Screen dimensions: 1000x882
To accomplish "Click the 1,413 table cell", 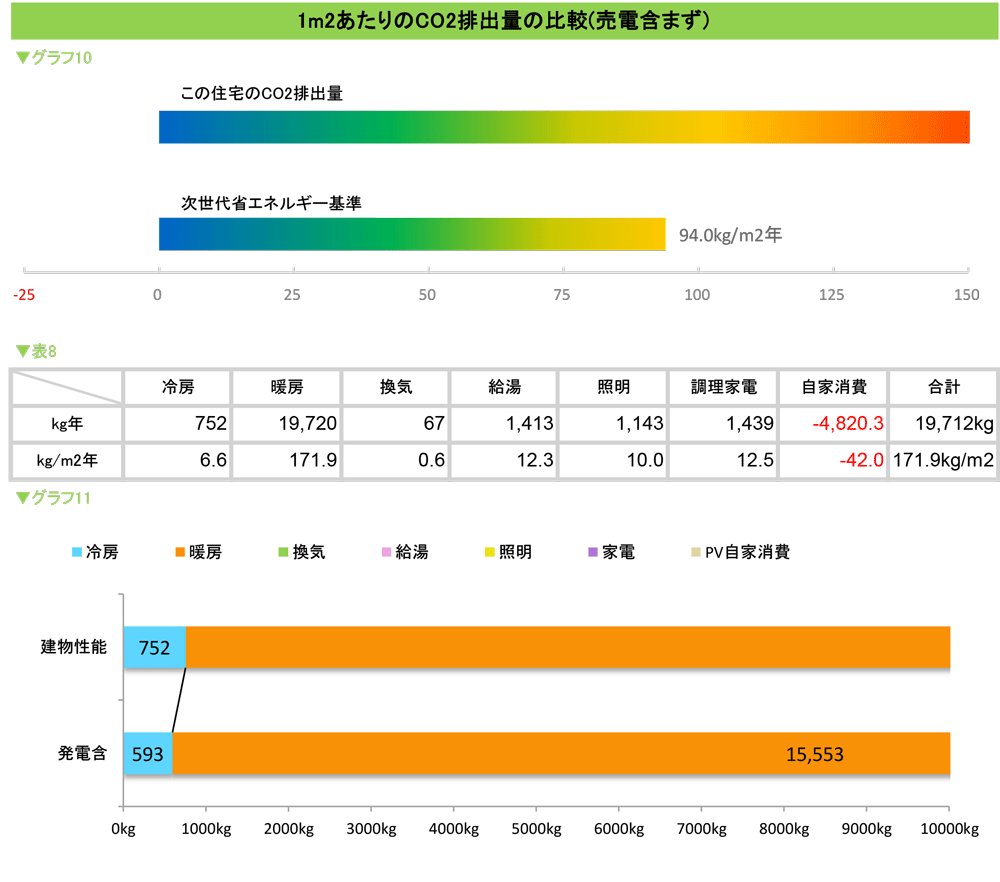I will click(x=504, y=423).
